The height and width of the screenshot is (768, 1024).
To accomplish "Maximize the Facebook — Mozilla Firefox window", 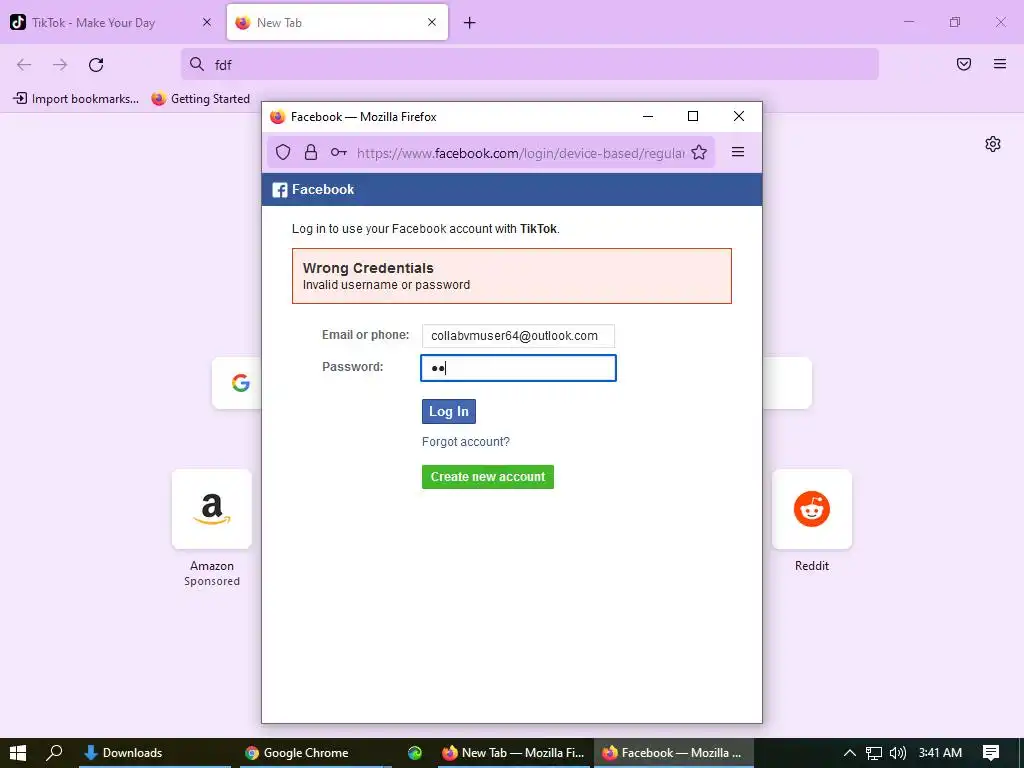I will (693, 116).
